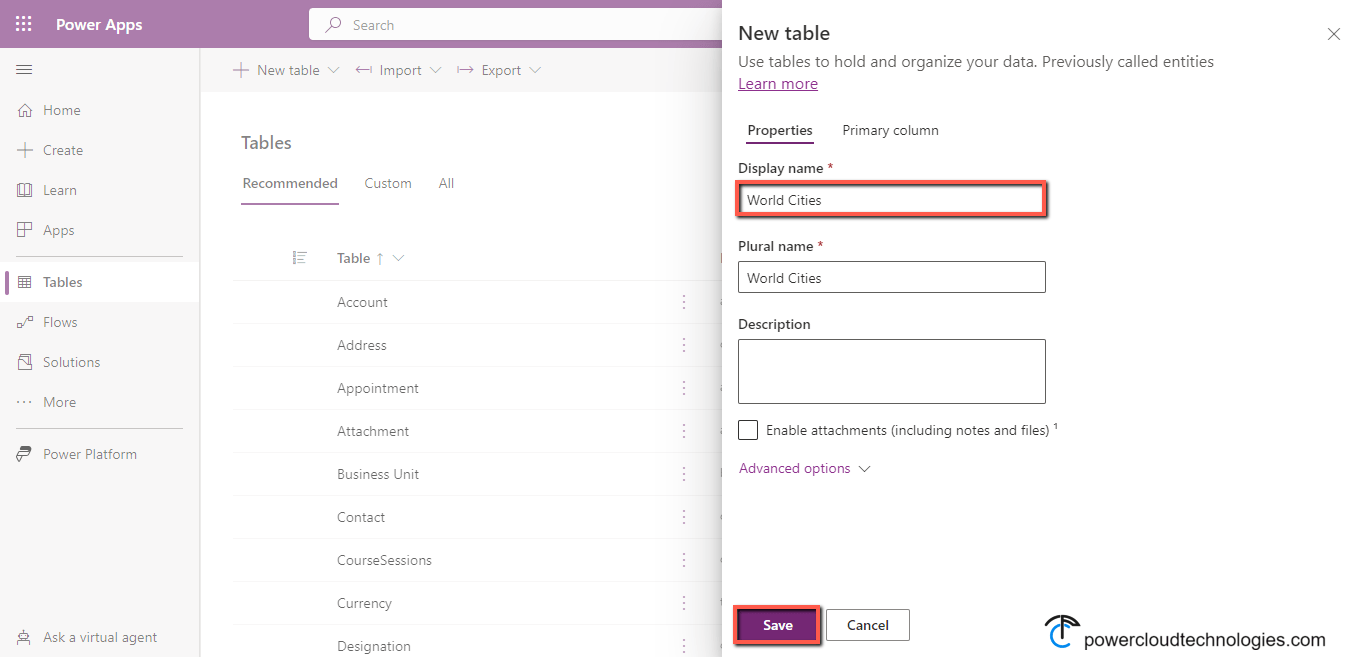Click the Cancel button

pos(868,625)
